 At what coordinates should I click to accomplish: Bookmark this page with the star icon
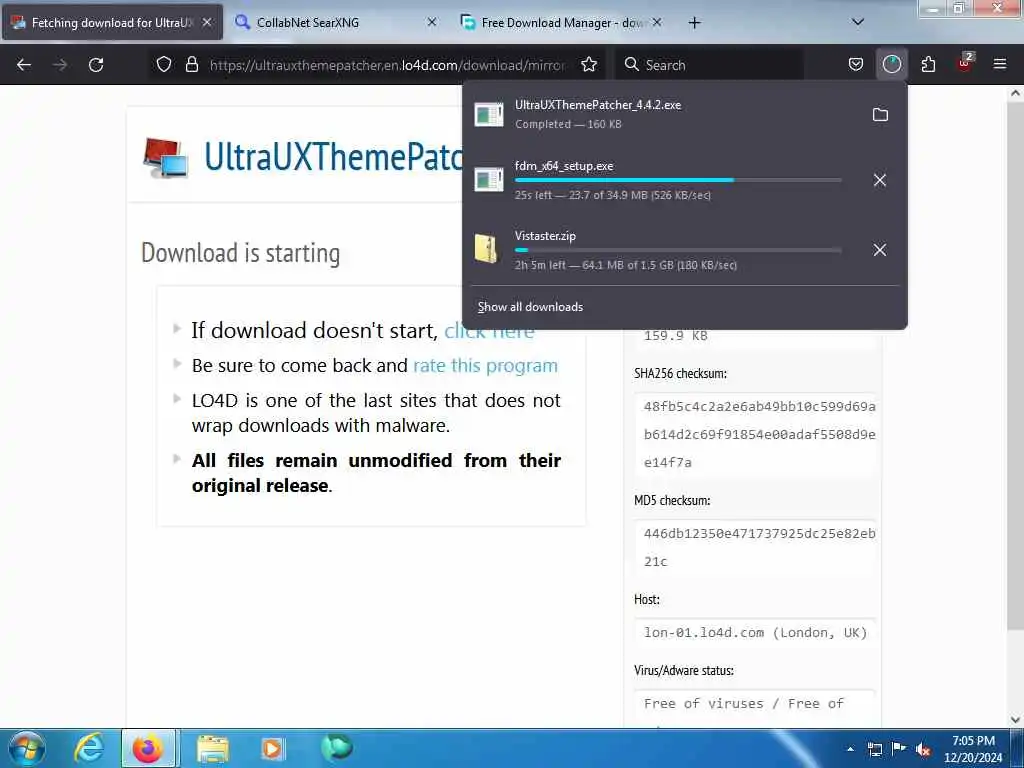tap(589, 65)
